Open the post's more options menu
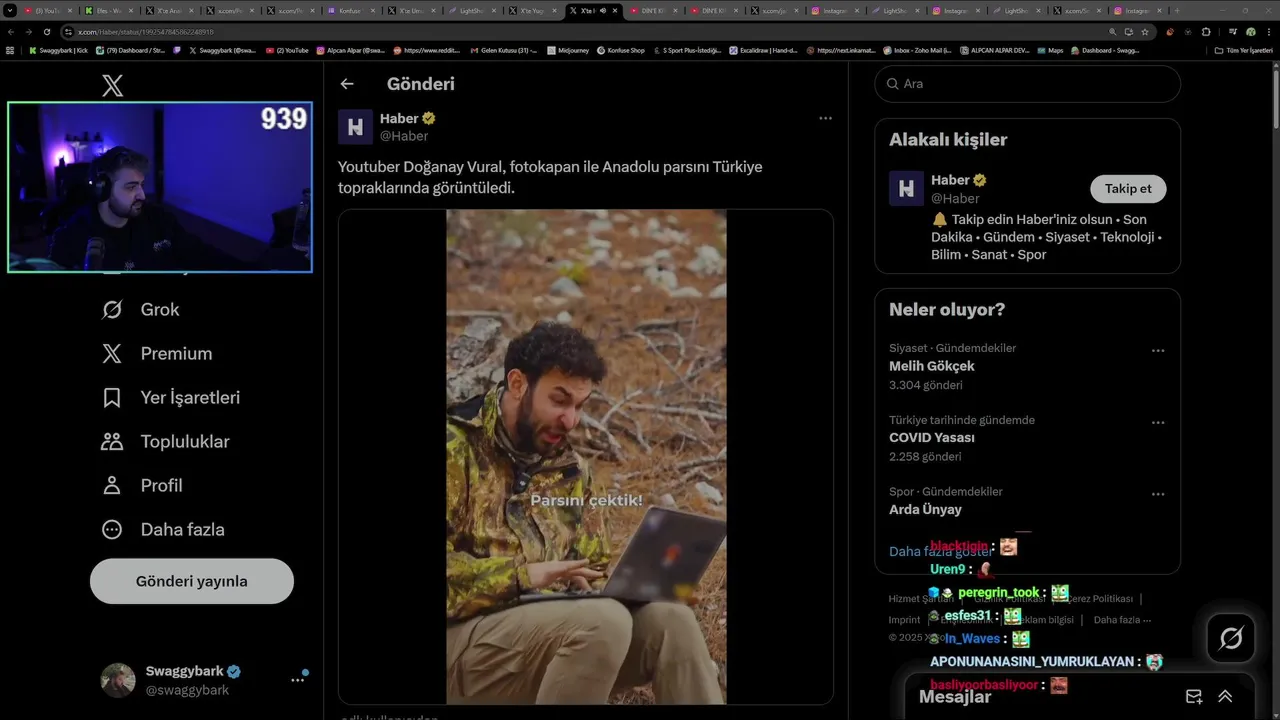The height and width of the screenshot is (720, 1280). 825,118
